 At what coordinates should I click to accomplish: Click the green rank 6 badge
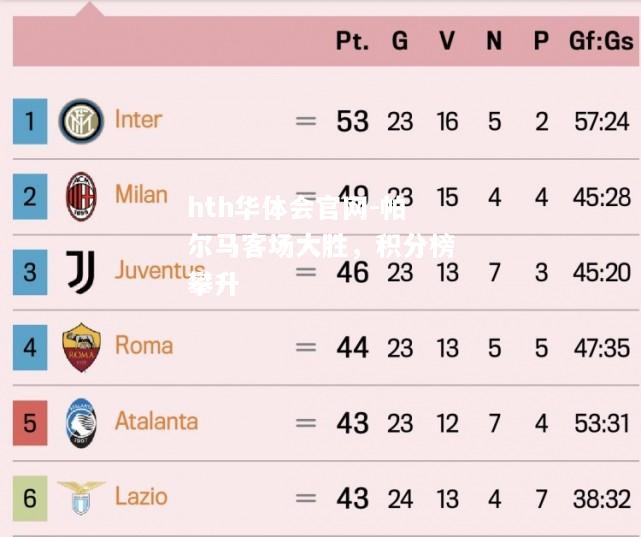coord(30,498)
